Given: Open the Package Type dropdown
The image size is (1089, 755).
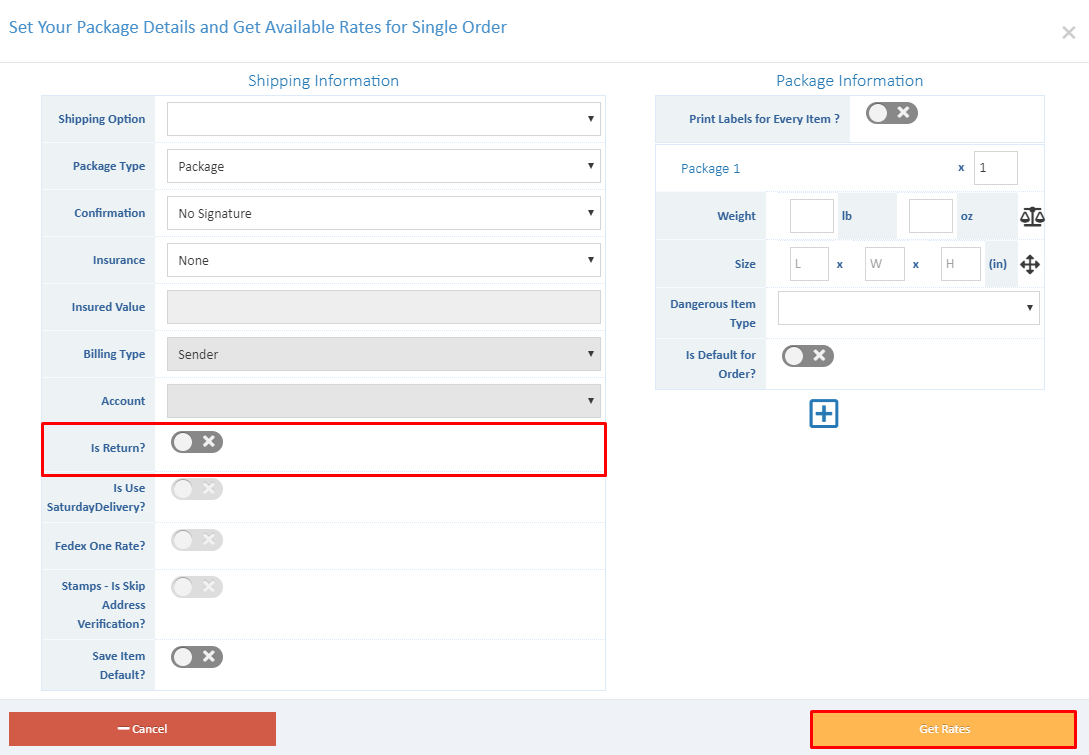Looking at the screenshot, I should (x=383, y=165).
